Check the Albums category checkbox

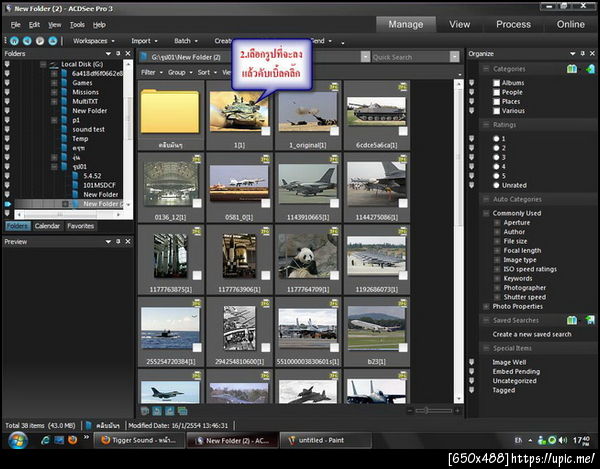pyautogui.click(x=497, y=83)
